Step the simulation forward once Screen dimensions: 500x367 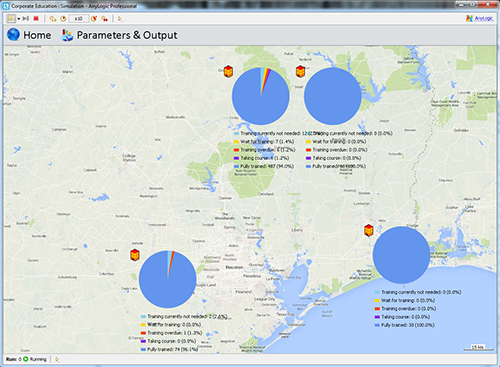26,18
